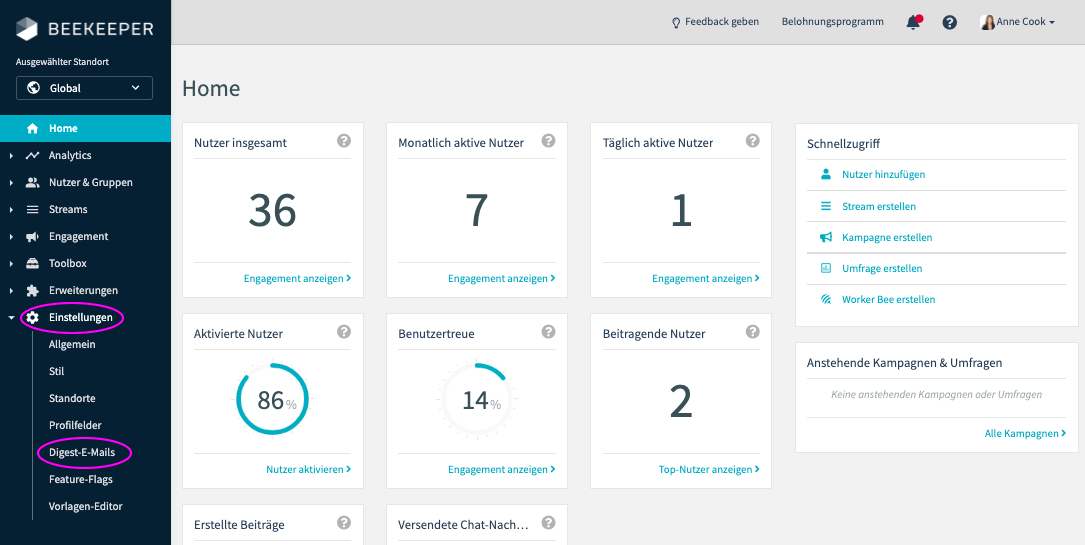This screenshot has width=1085, height=545.
Task: Click help icon on Nutzer insgesamt card
Action: pos(344,141)
